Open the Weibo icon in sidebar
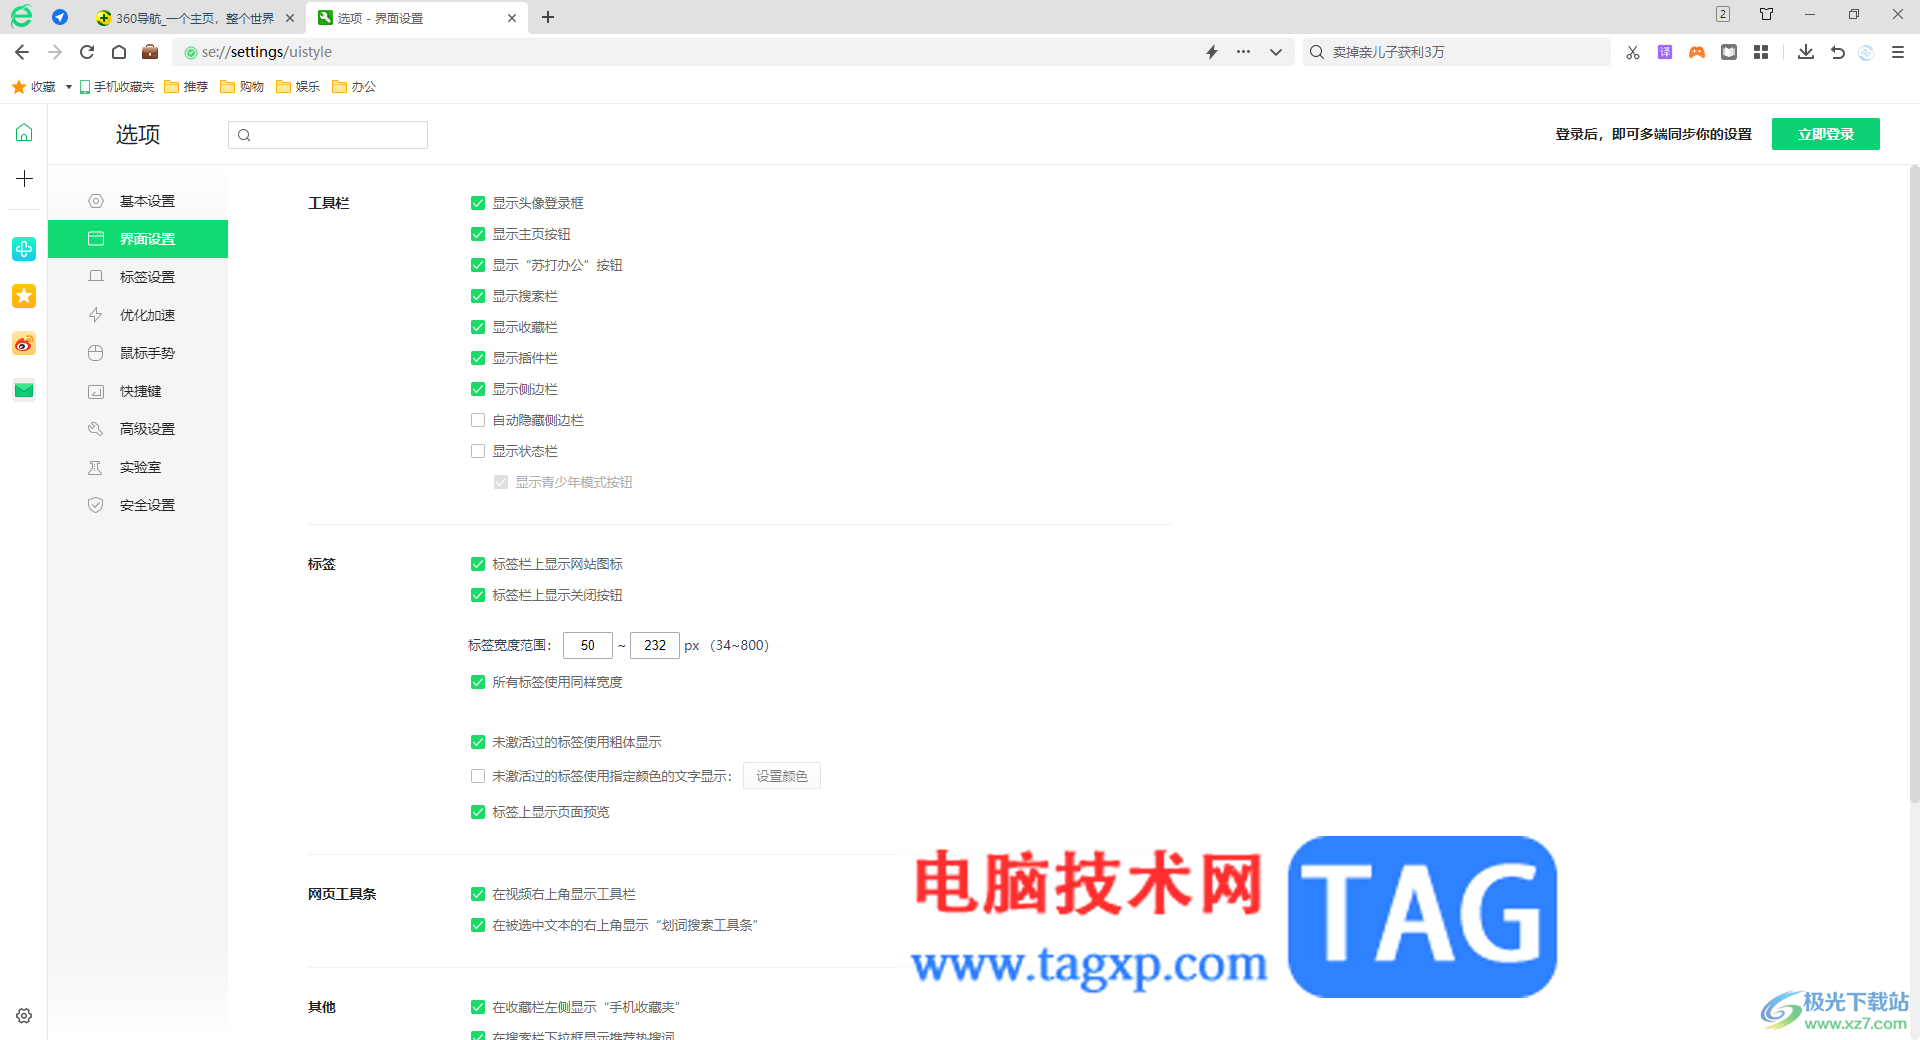 (x=24, y=344)
